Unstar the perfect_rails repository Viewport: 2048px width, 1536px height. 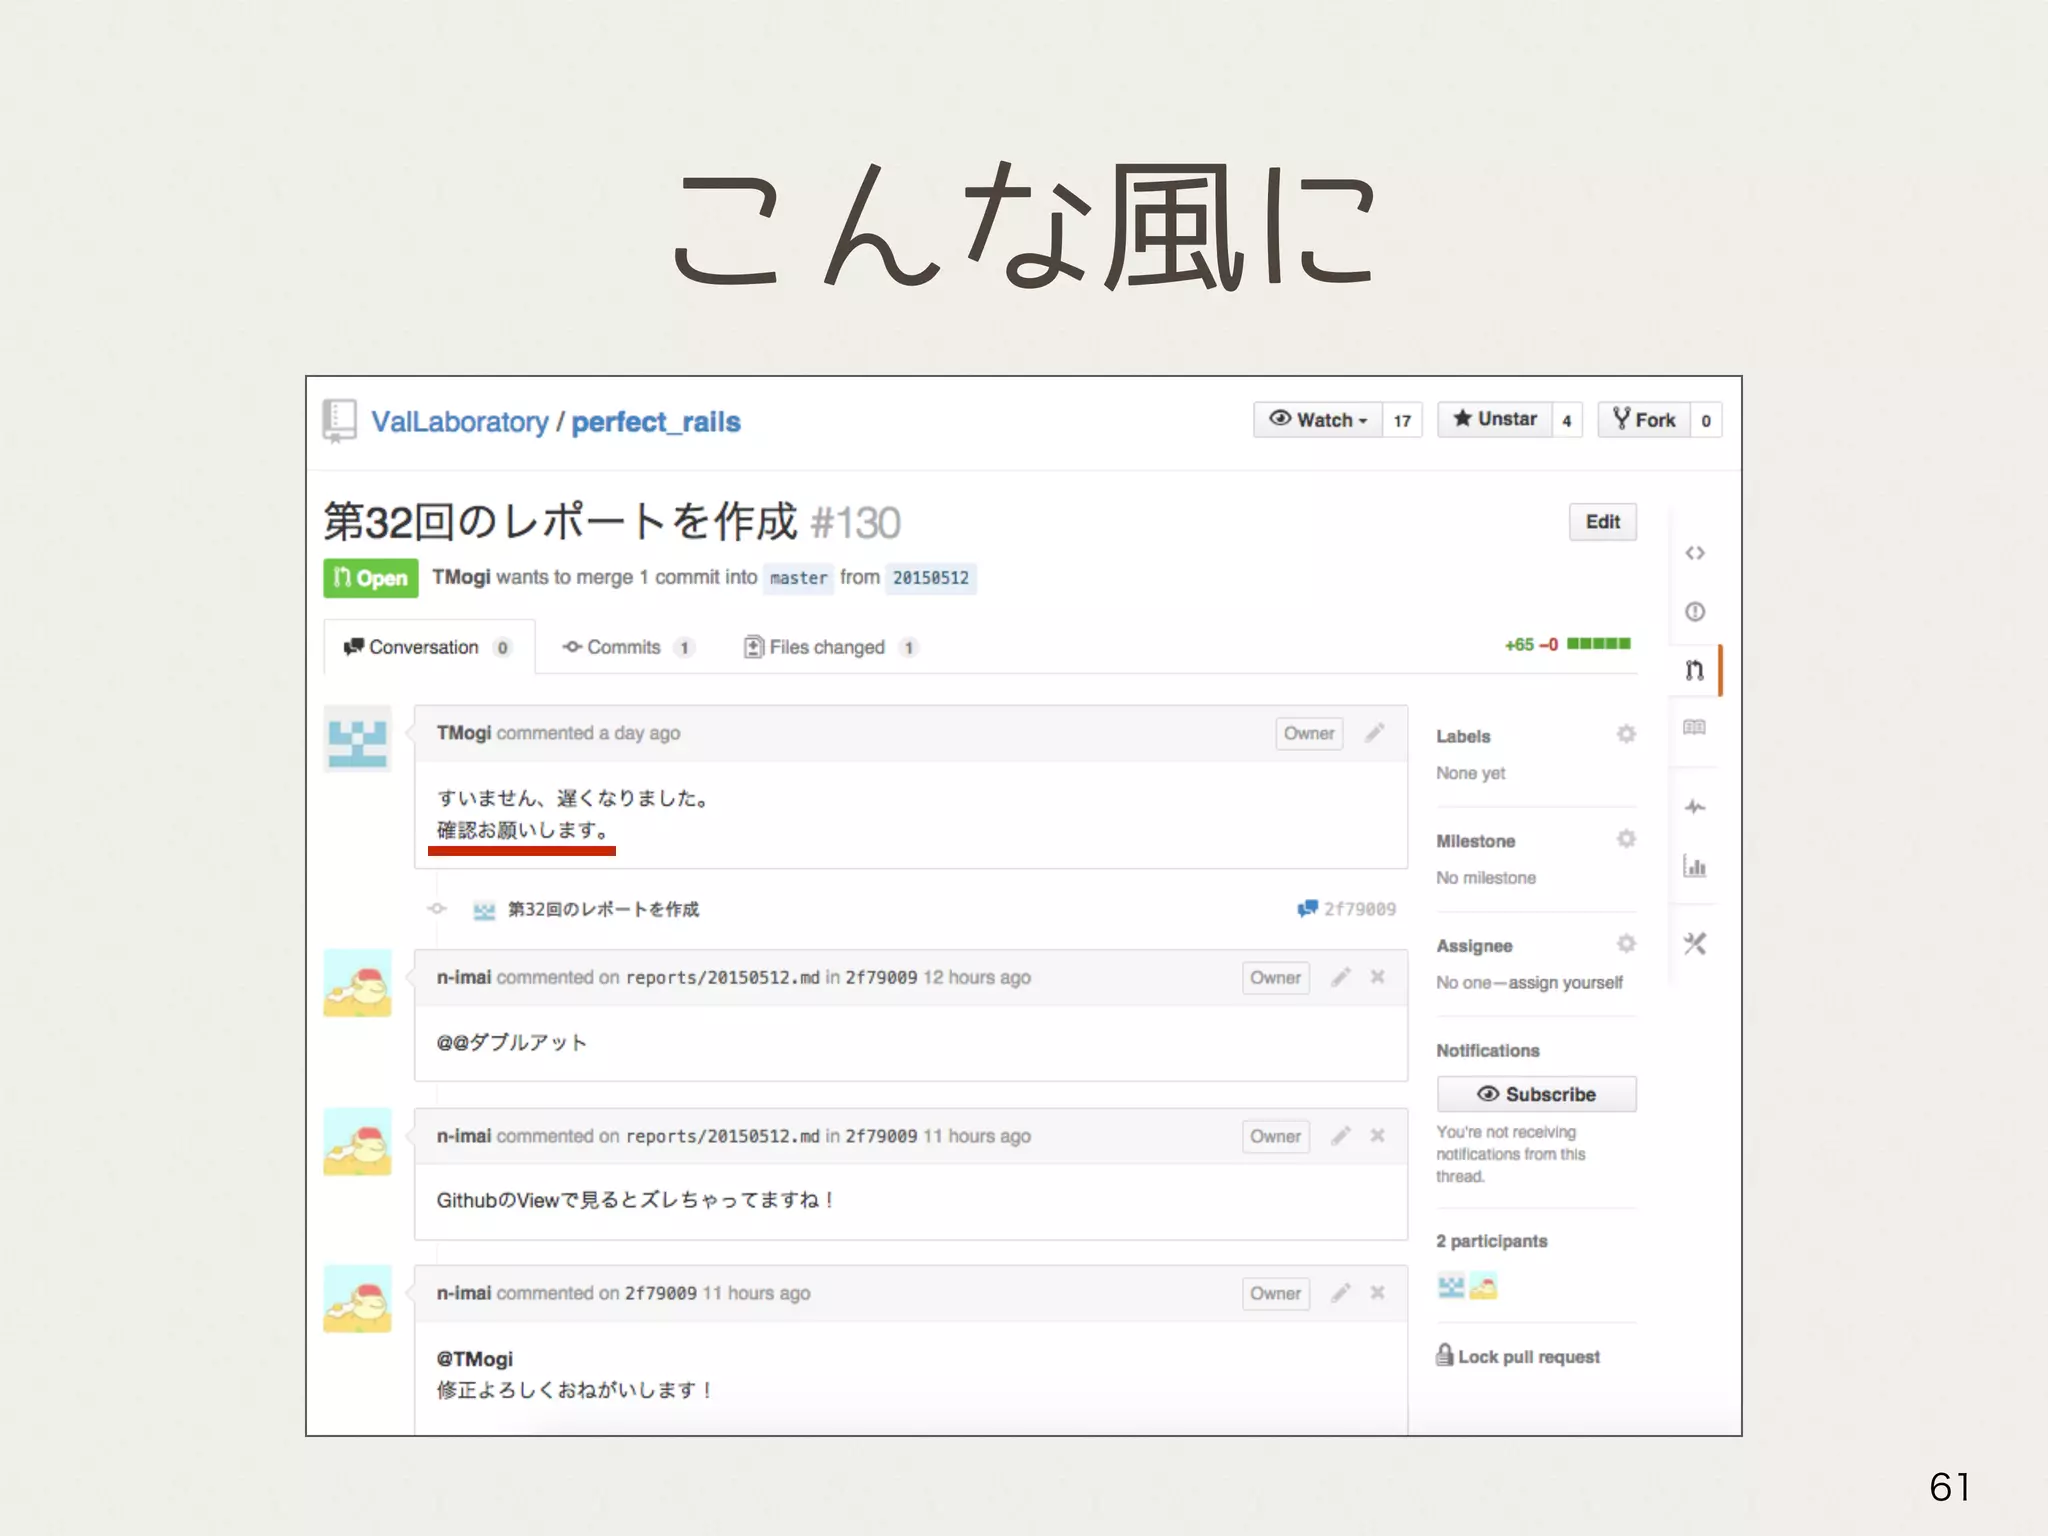(x=1495, y=420)
